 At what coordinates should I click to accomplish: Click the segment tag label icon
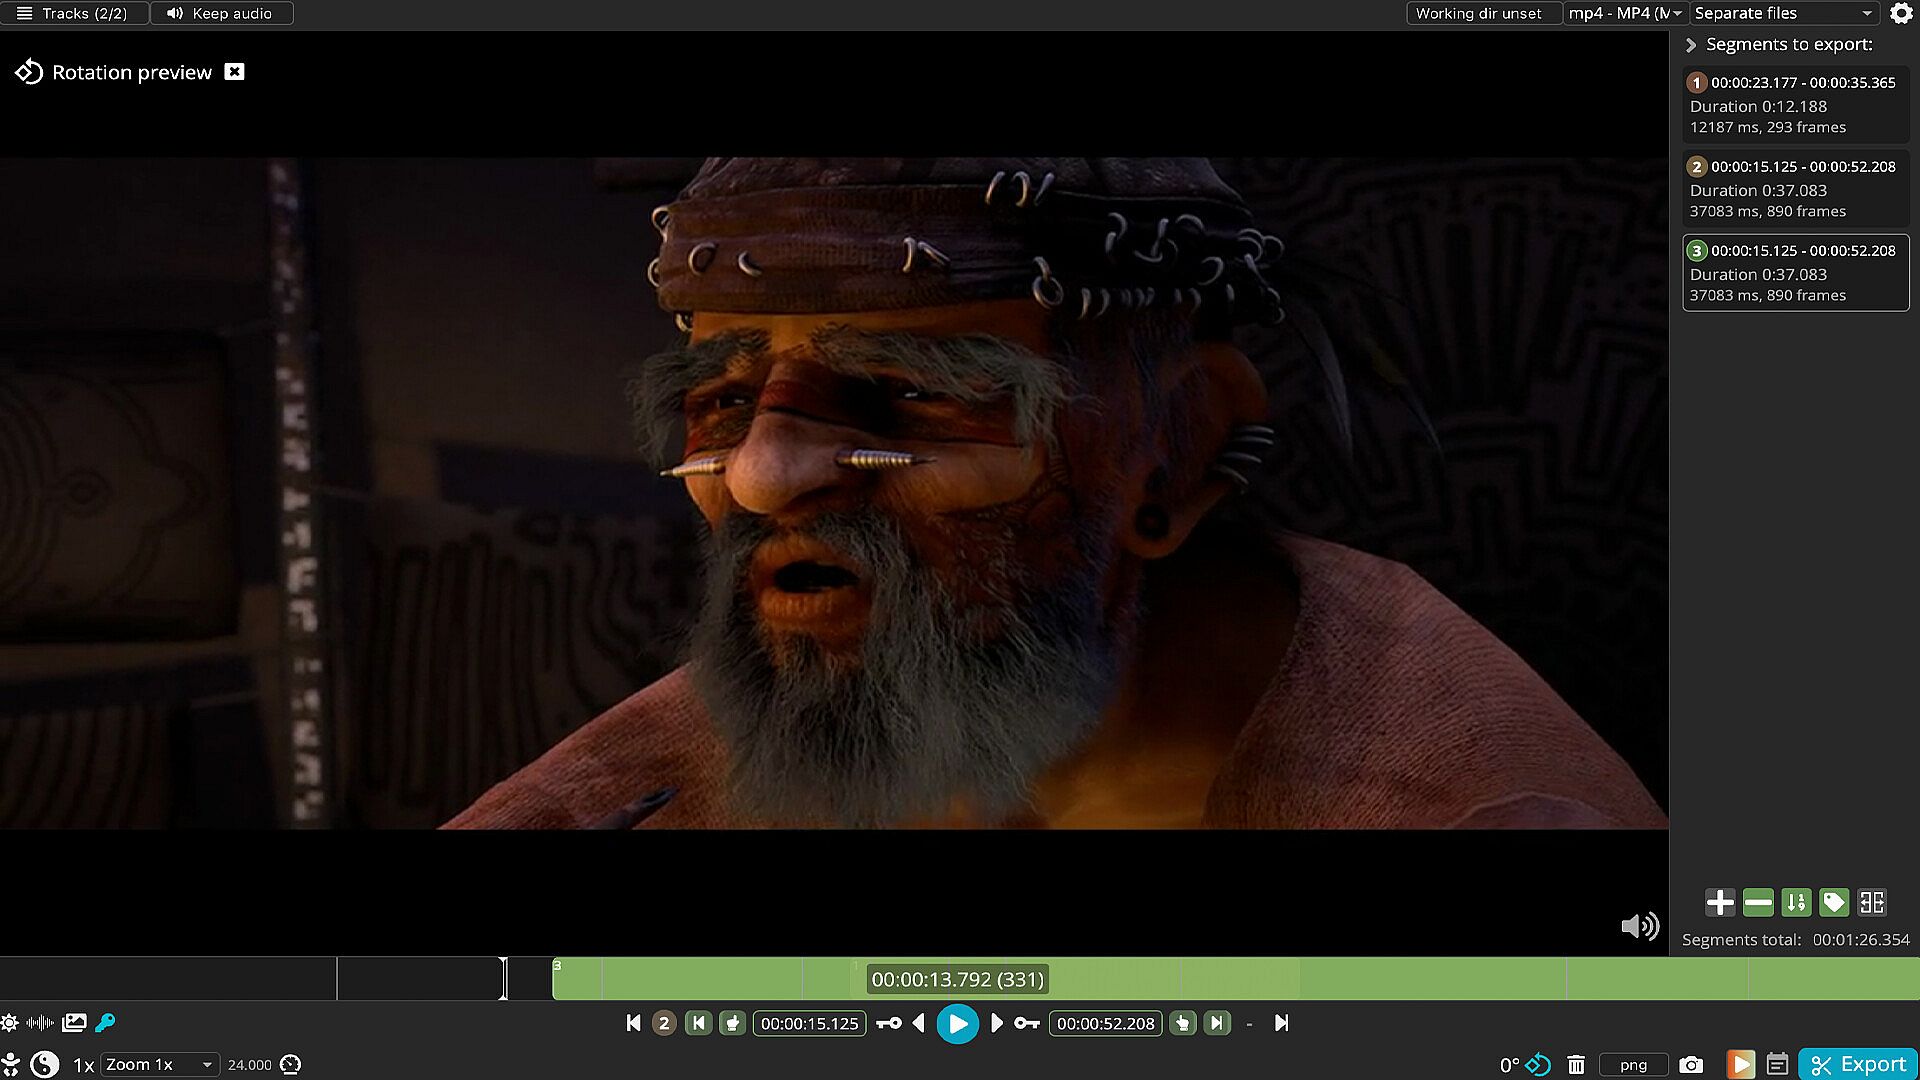[x=1833, y=902]
